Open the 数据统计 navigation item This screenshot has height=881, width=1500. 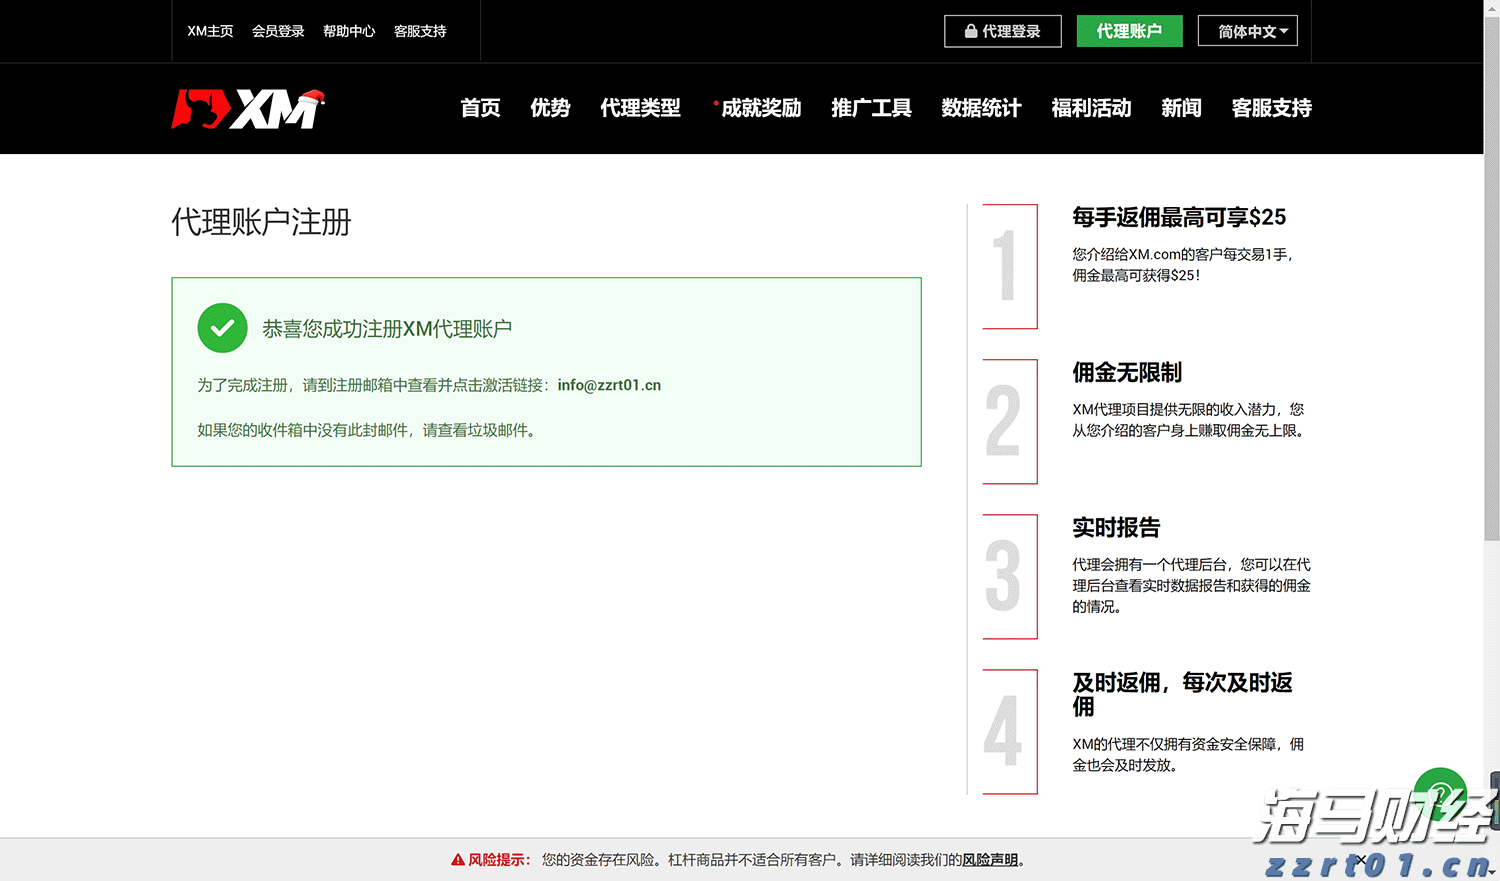(981, 109)
